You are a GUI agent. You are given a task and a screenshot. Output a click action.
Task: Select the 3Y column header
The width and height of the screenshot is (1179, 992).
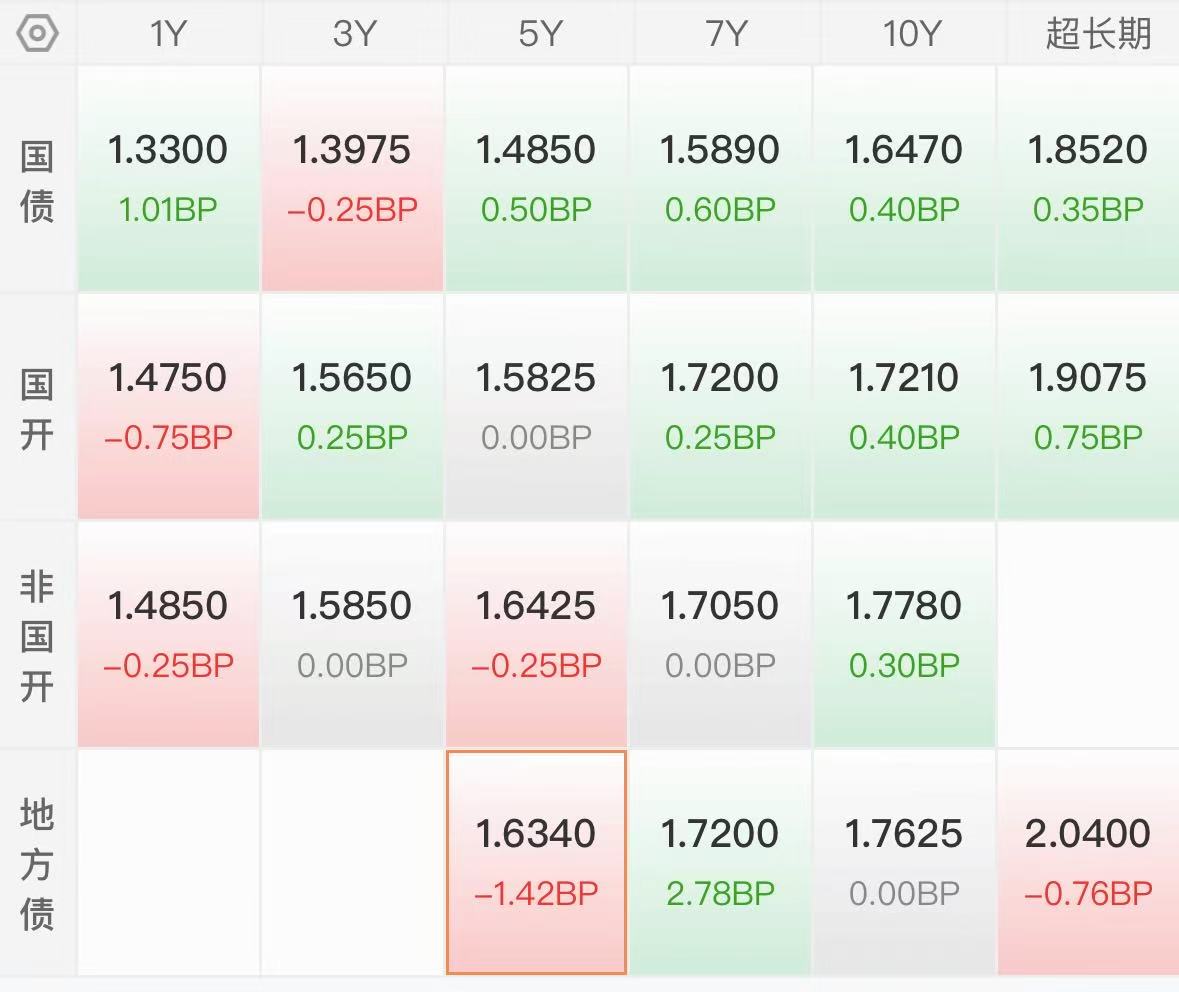click(352, 33)
